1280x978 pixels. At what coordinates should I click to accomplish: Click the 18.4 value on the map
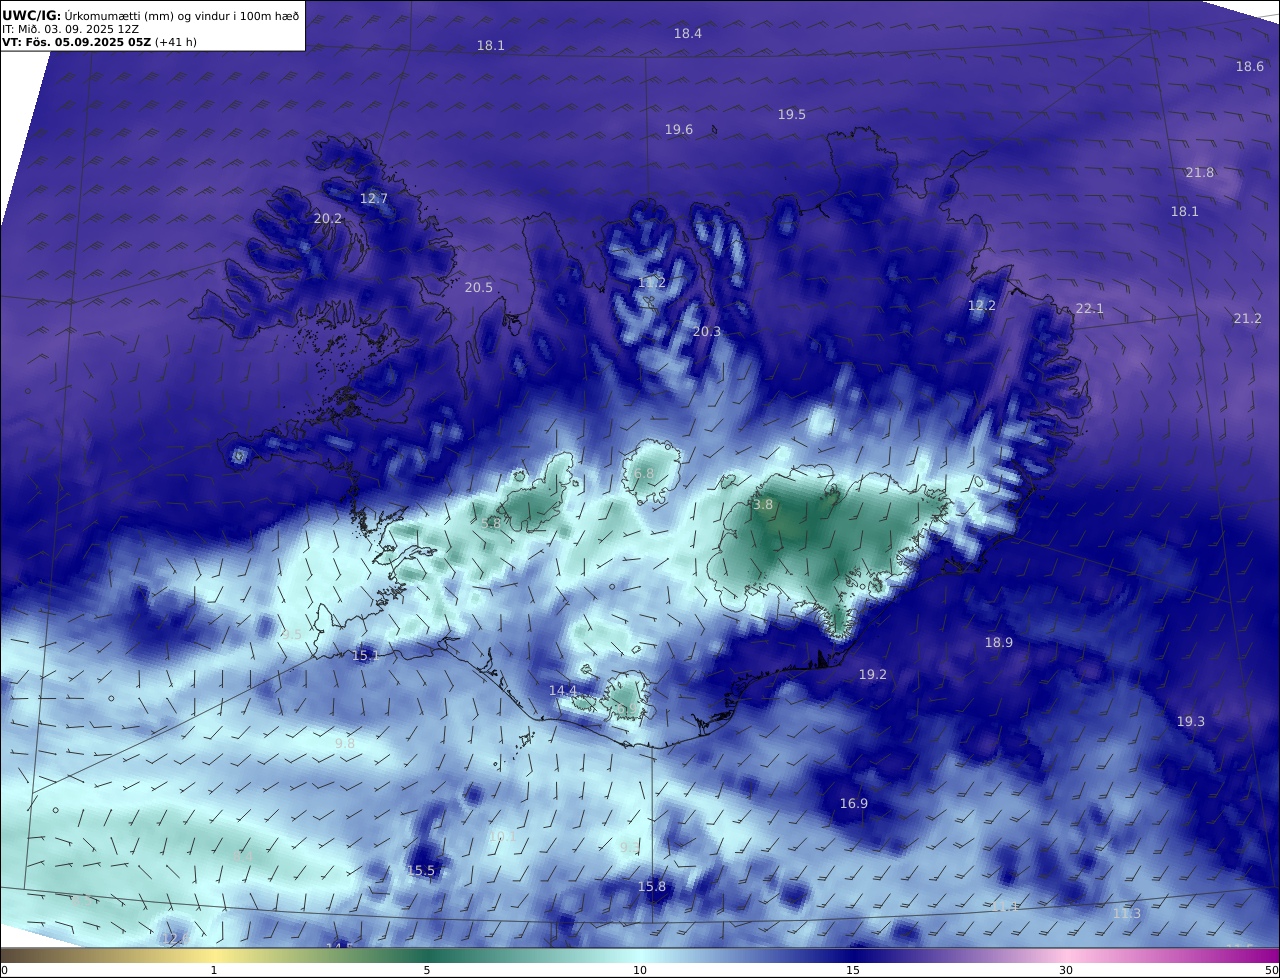[687, 33]
